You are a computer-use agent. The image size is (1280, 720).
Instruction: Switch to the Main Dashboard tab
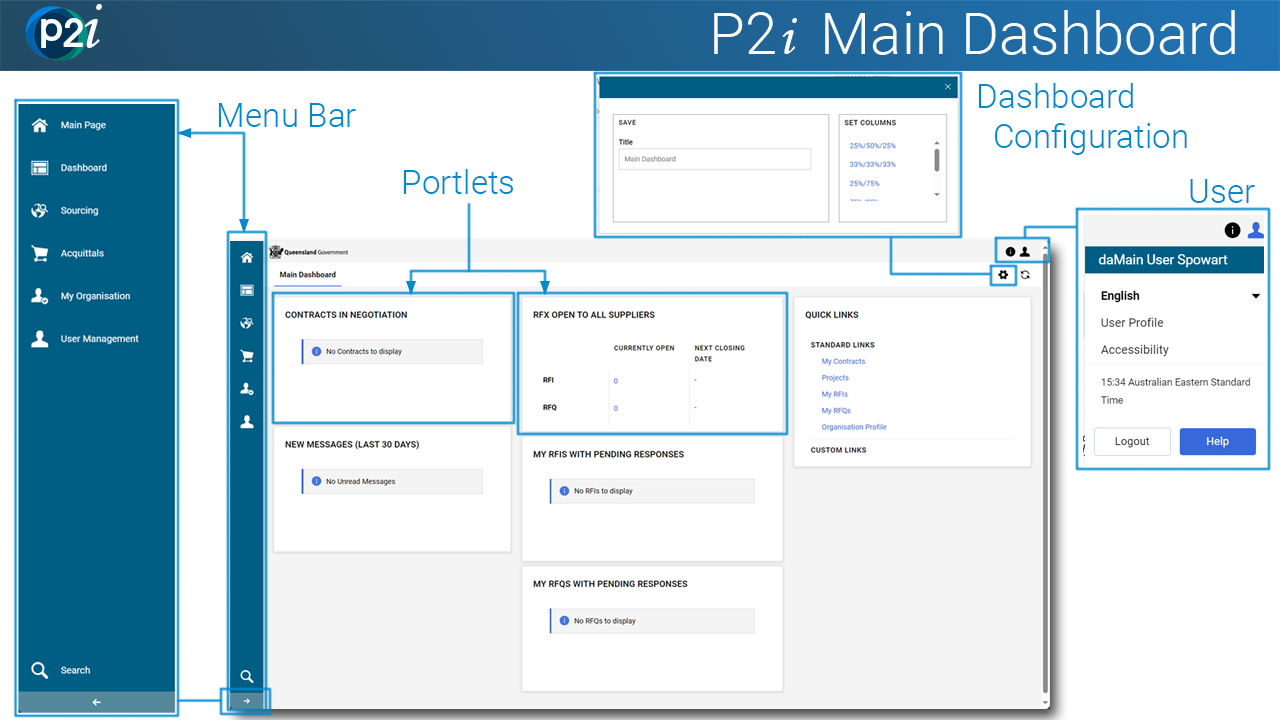308,275
